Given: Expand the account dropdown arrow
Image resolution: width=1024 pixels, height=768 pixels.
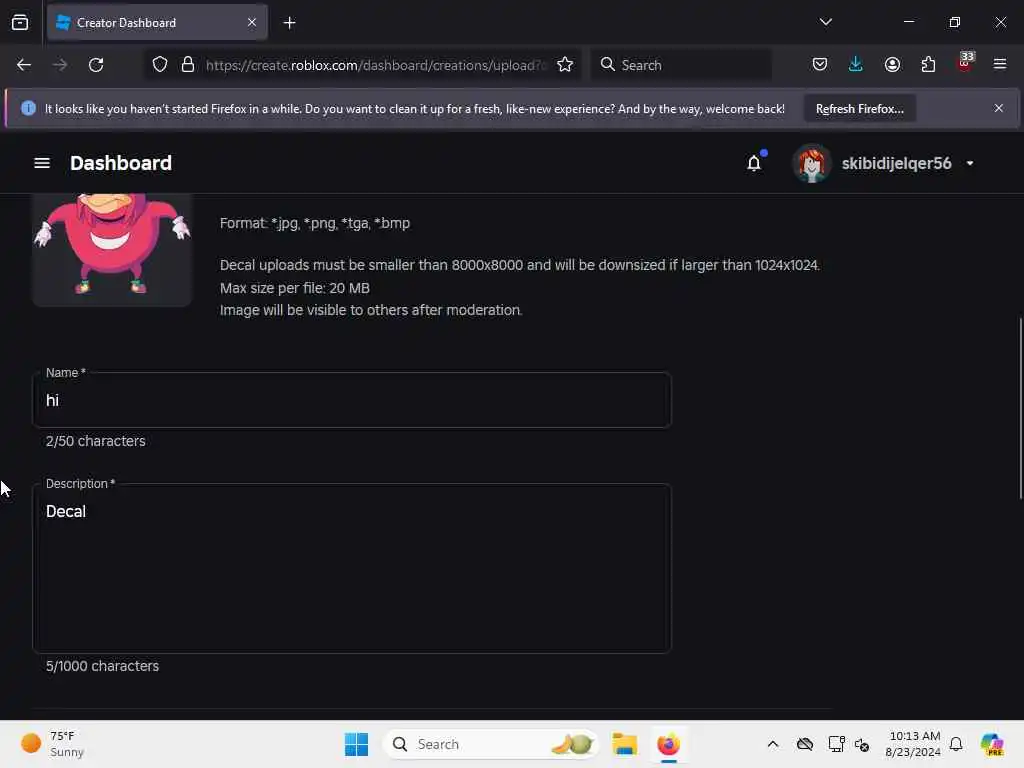Looking at the screenshot, I should (970, 163).
